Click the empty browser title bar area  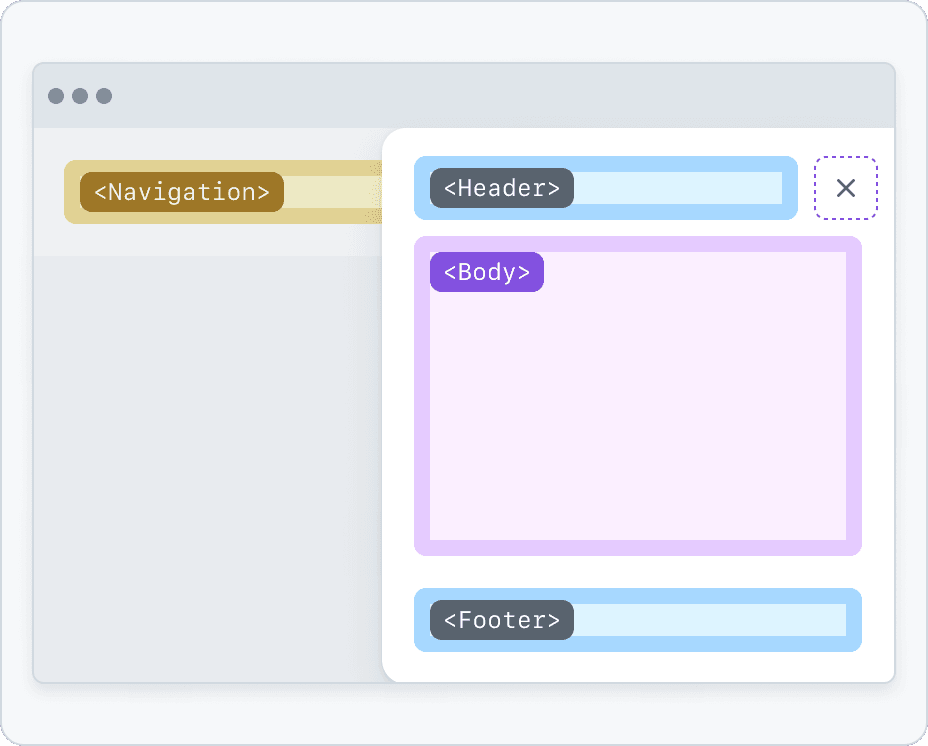pyautogui.click(x=500, y=96)
